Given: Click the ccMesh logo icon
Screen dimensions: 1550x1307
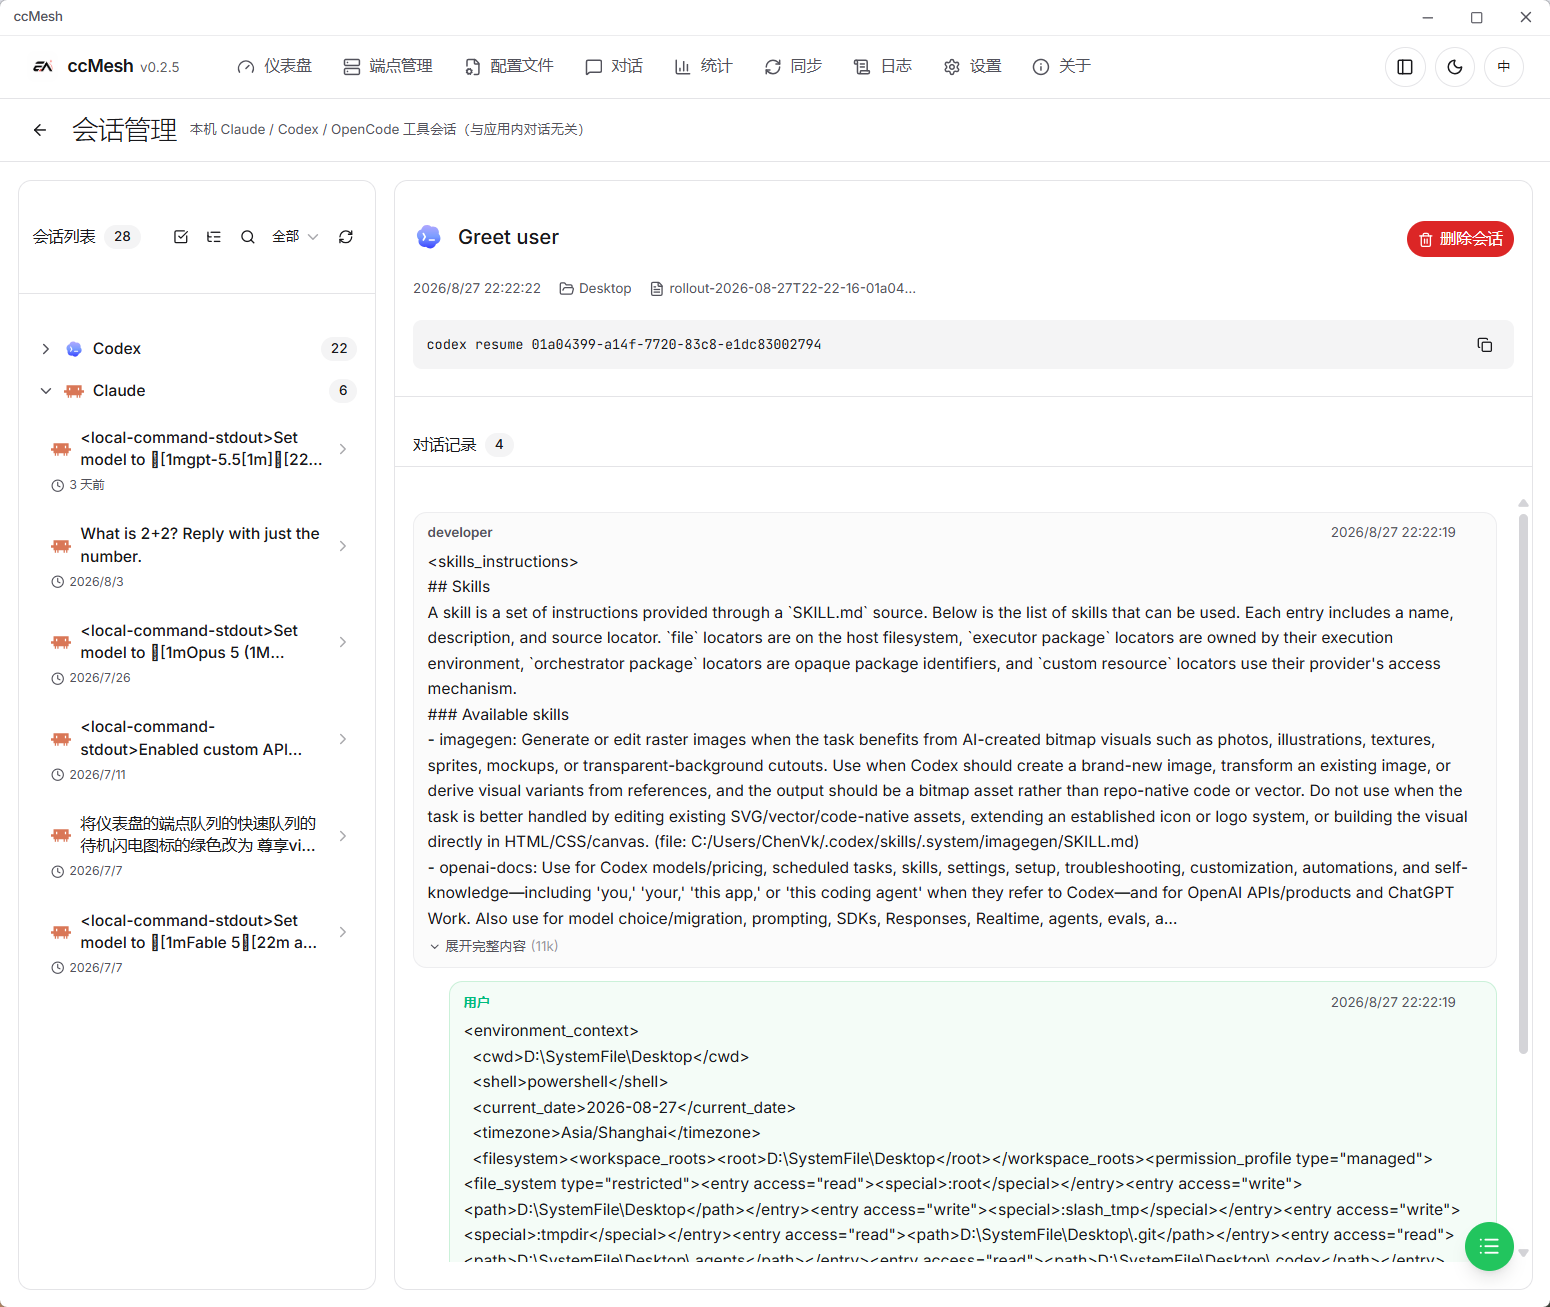Looking at the screenshot, I should click(43, 67).
